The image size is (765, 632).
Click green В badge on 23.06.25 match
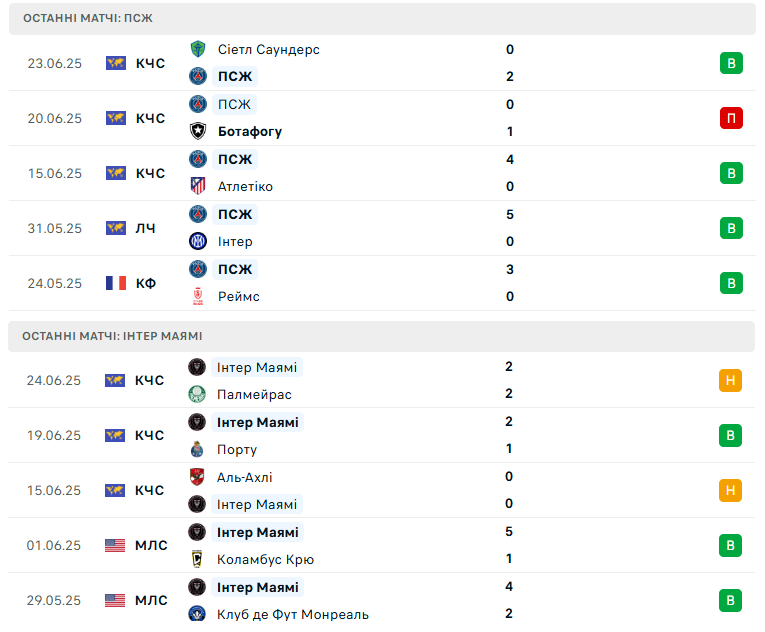click(x=731, y=63)
